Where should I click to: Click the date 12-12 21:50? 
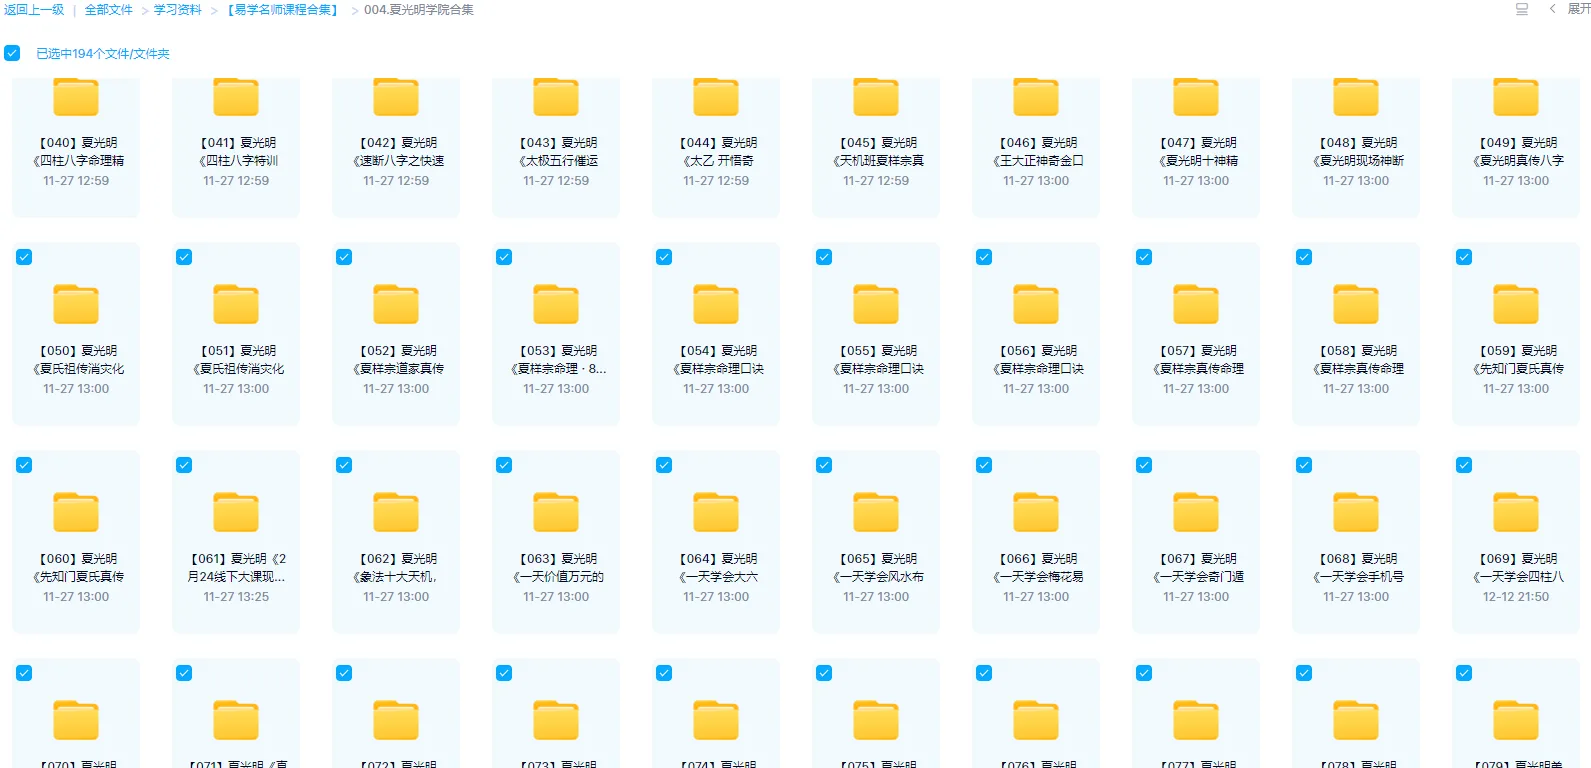point(1516,597)
